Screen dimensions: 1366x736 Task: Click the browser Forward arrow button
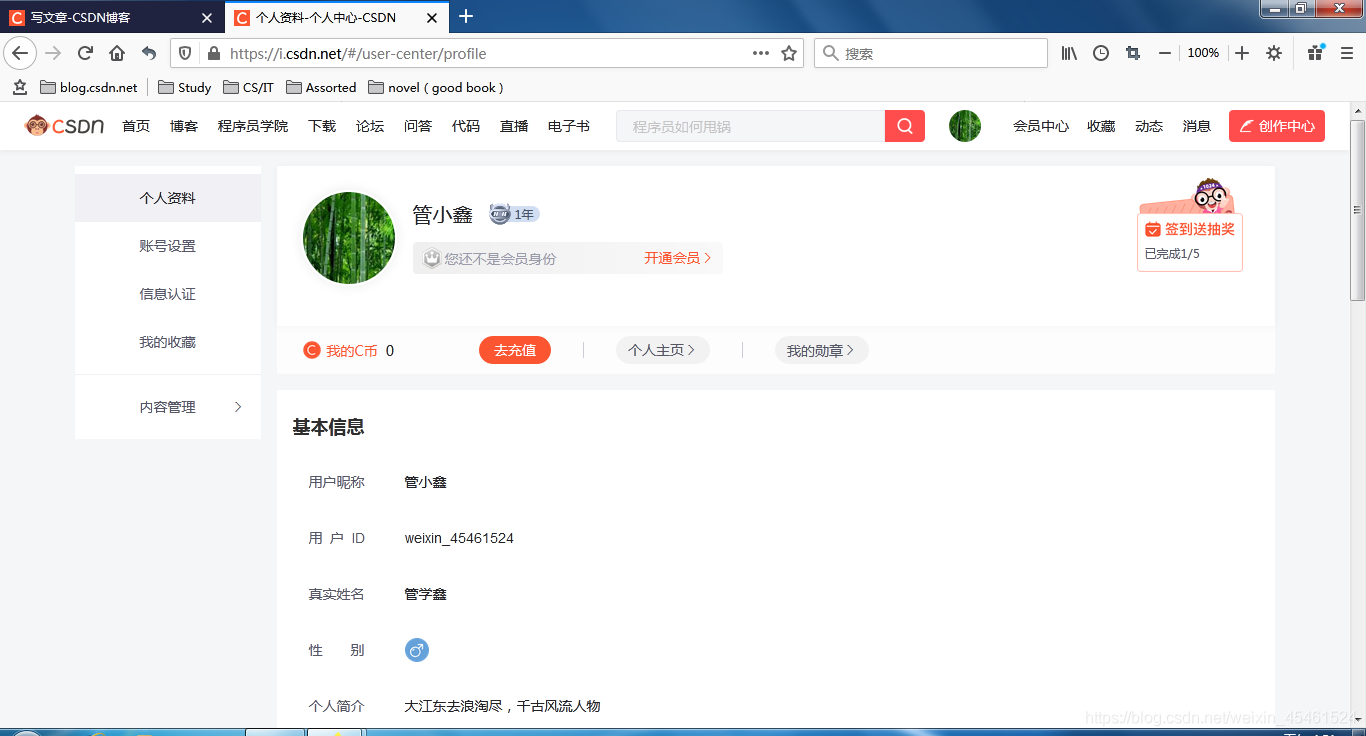(54, 53)
